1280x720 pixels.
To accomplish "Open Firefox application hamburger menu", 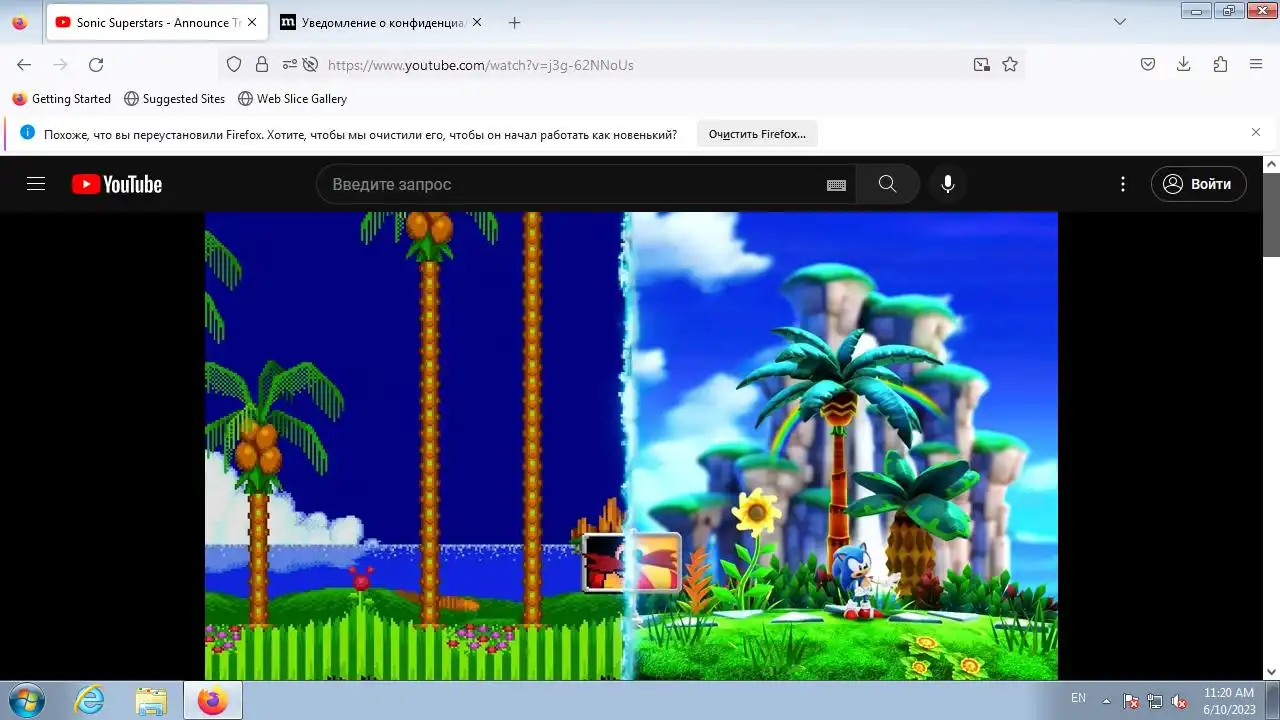I will click(x=1256, y=64).
